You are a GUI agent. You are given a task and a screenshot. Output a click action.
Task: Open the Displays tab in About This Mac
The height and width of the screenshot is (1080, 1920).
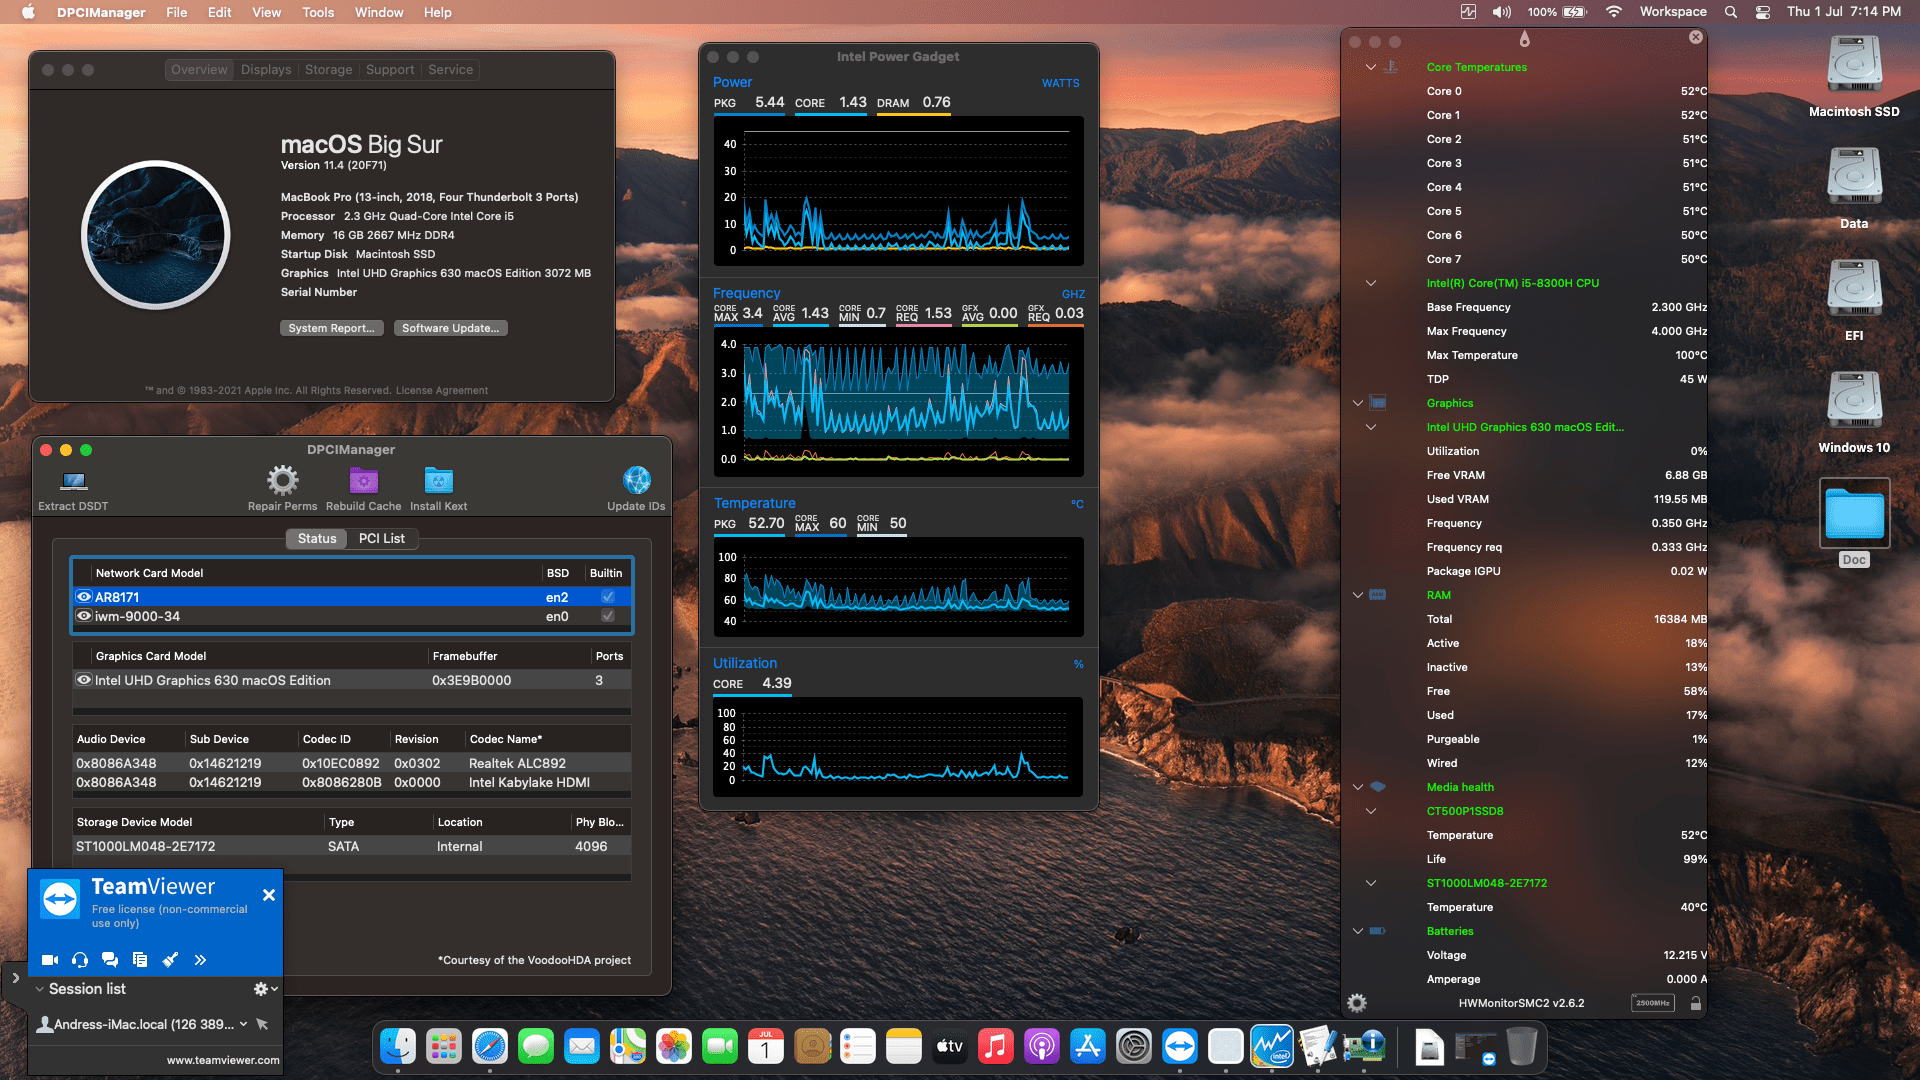(x=266, y=70)
